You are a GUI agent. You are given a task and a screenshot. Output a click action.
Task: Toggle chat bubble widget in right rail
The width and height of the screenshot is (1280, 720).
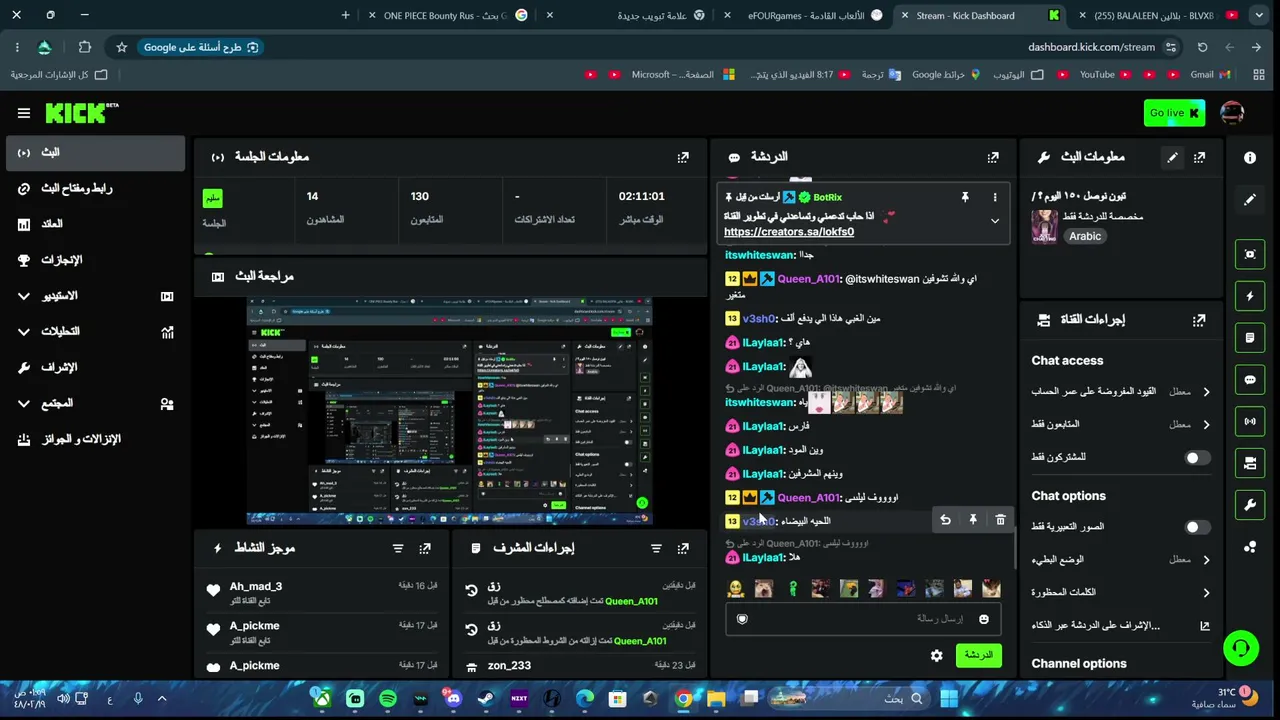point(1250,380)
